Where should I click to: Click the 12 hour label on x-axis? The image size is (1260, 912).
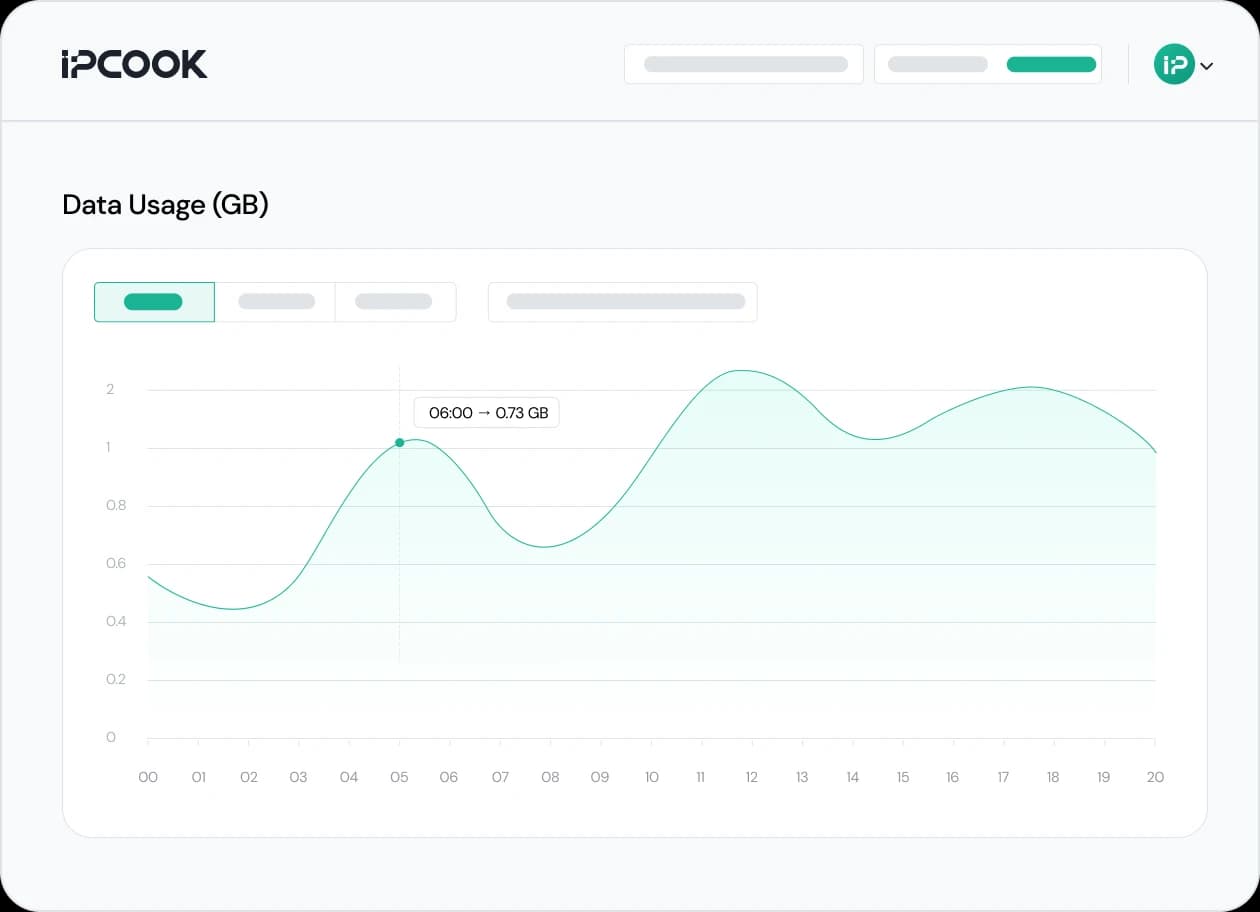pos(751,777)
